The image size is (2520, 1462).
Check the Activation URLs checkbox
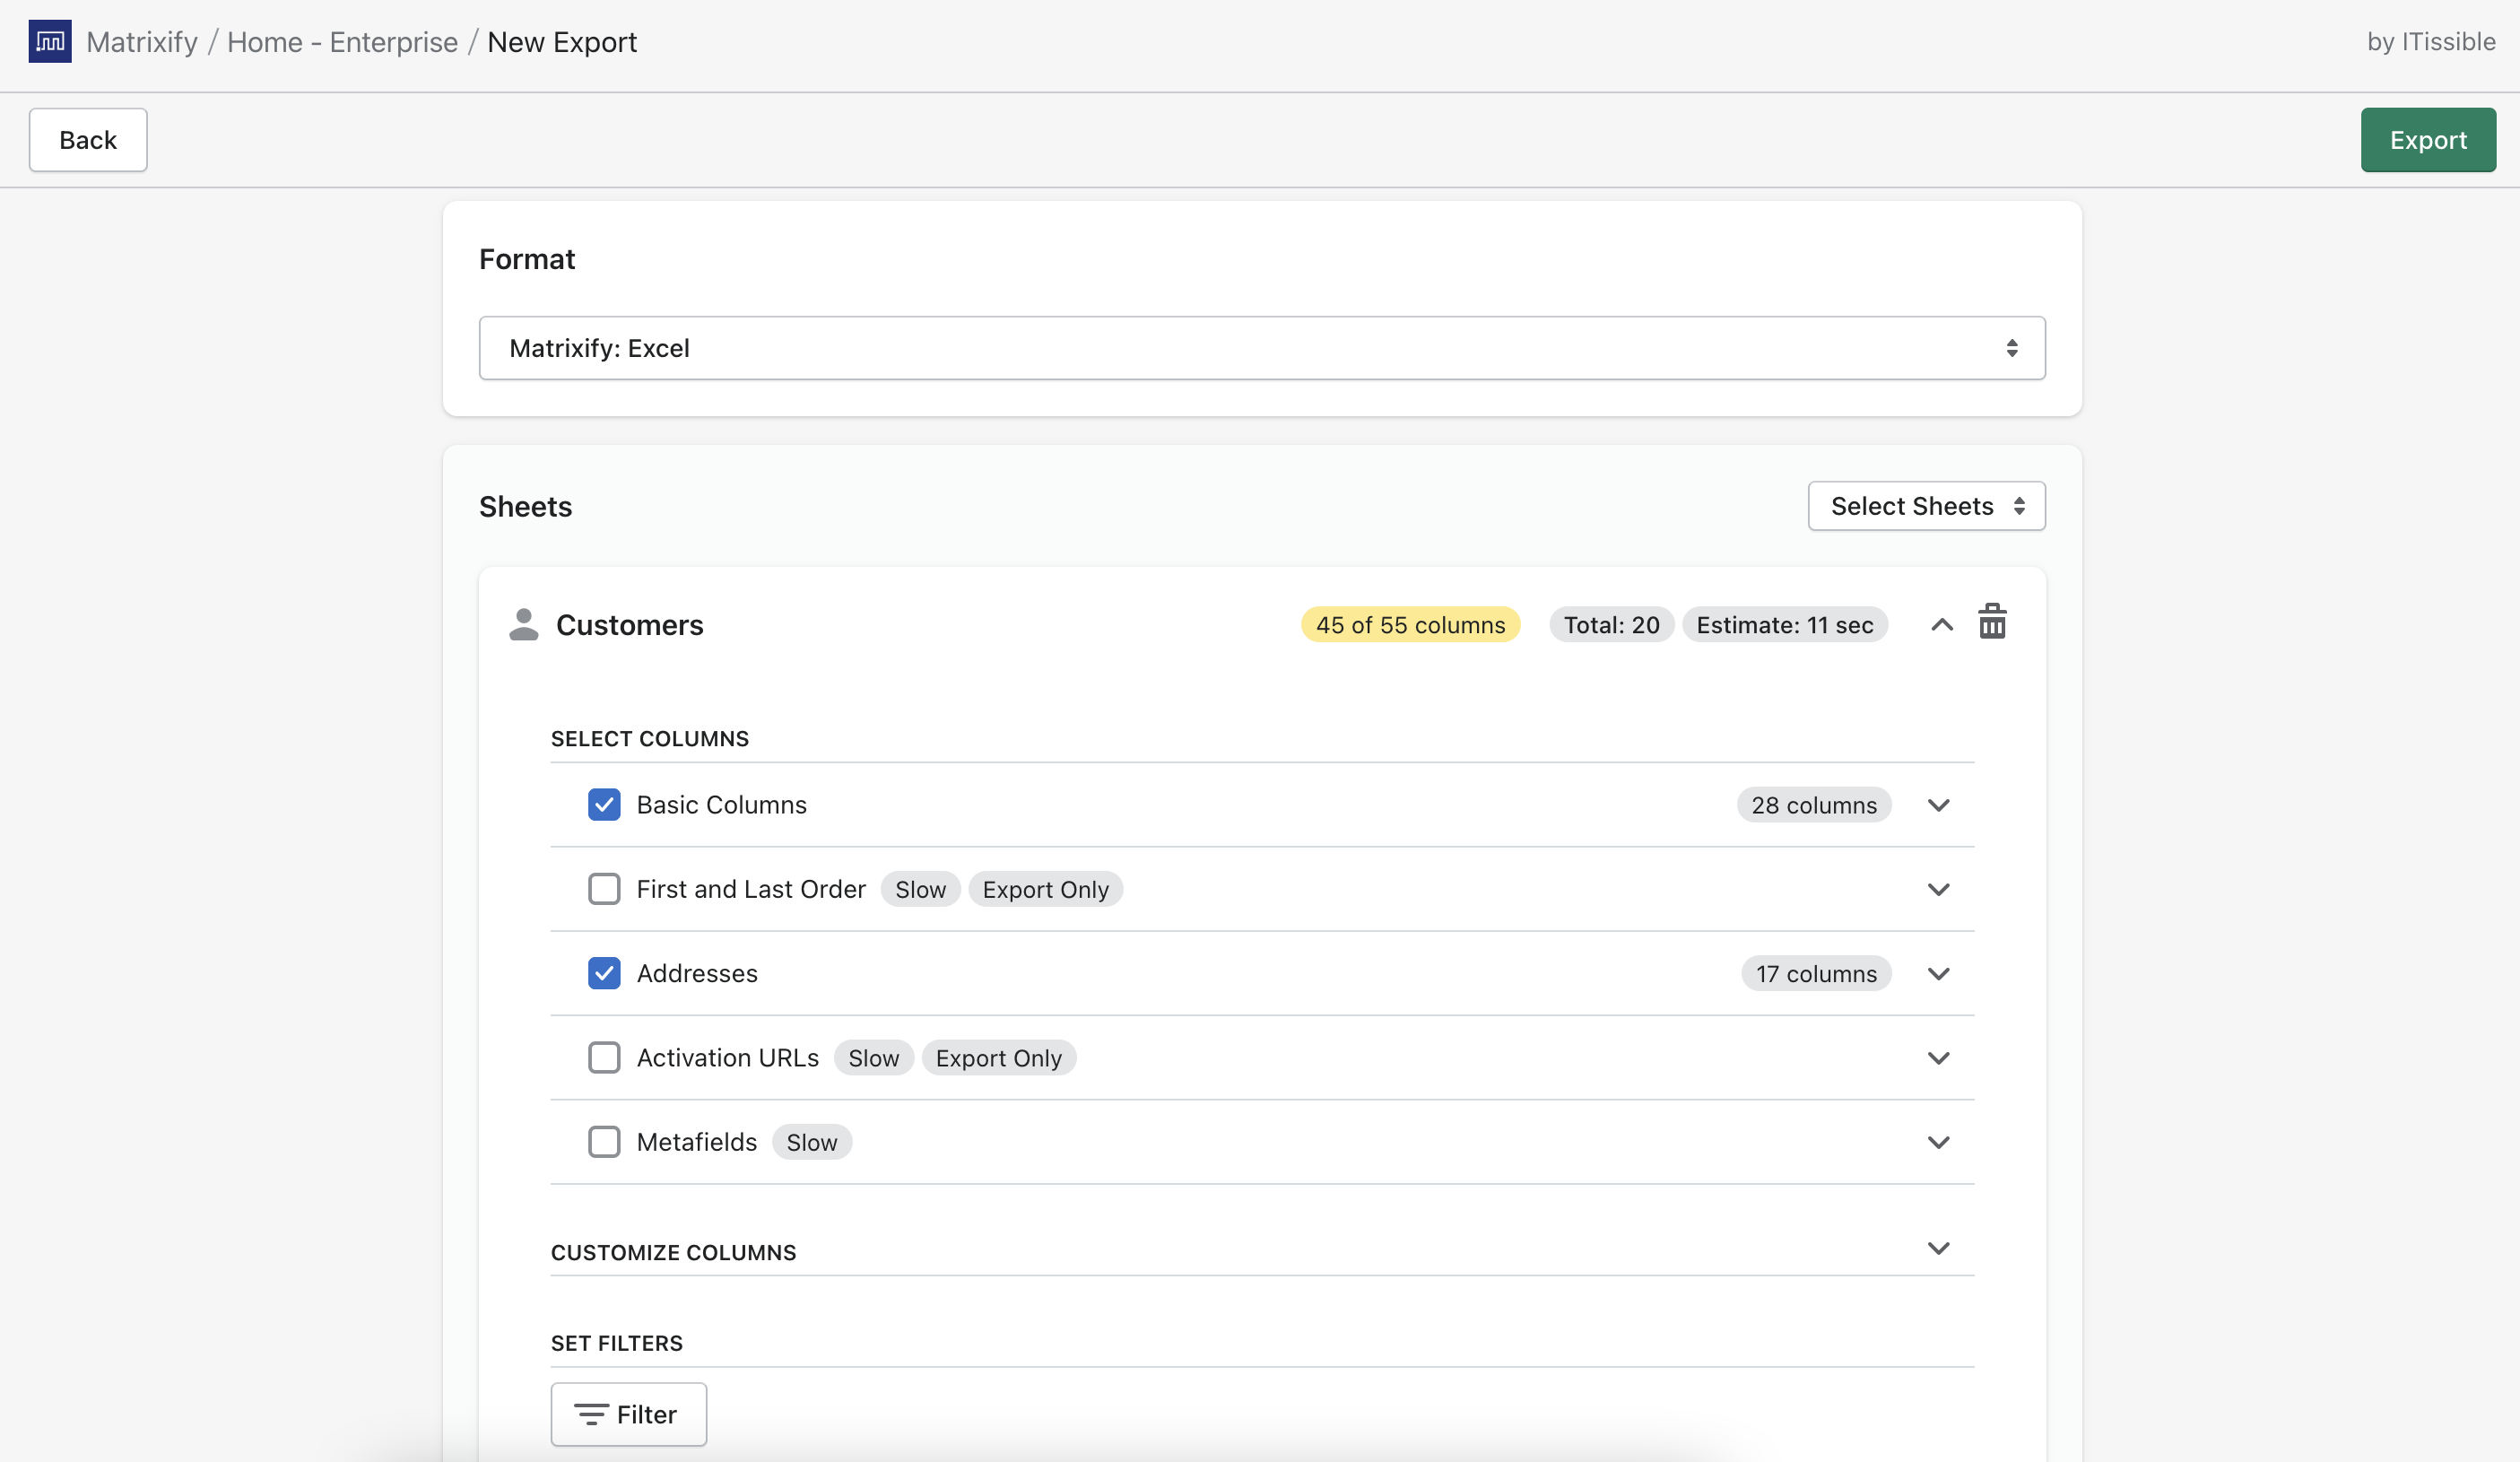[604, 1058]
